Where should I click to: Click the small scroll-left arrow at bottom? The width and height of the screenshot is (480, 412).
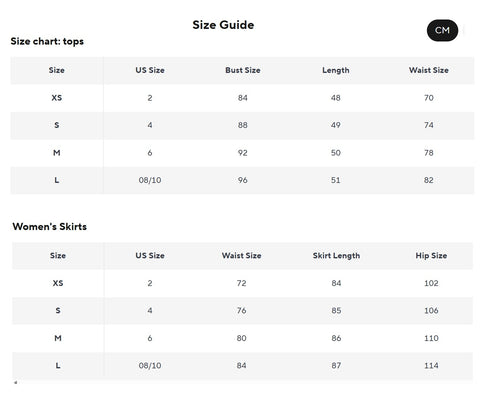tap(15, 382)
